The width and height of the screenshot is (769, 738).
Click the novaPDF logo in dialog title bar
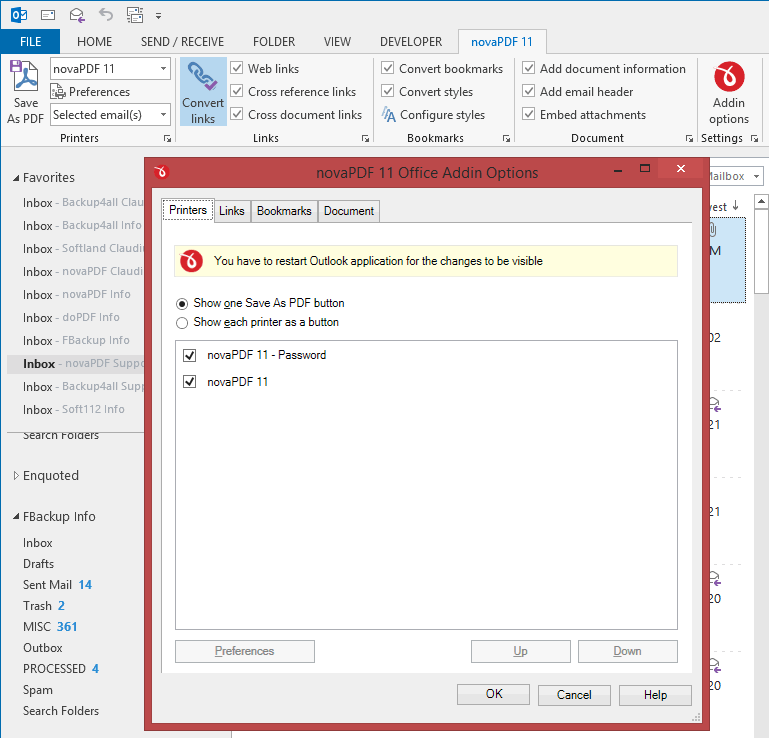pos(161,172)
